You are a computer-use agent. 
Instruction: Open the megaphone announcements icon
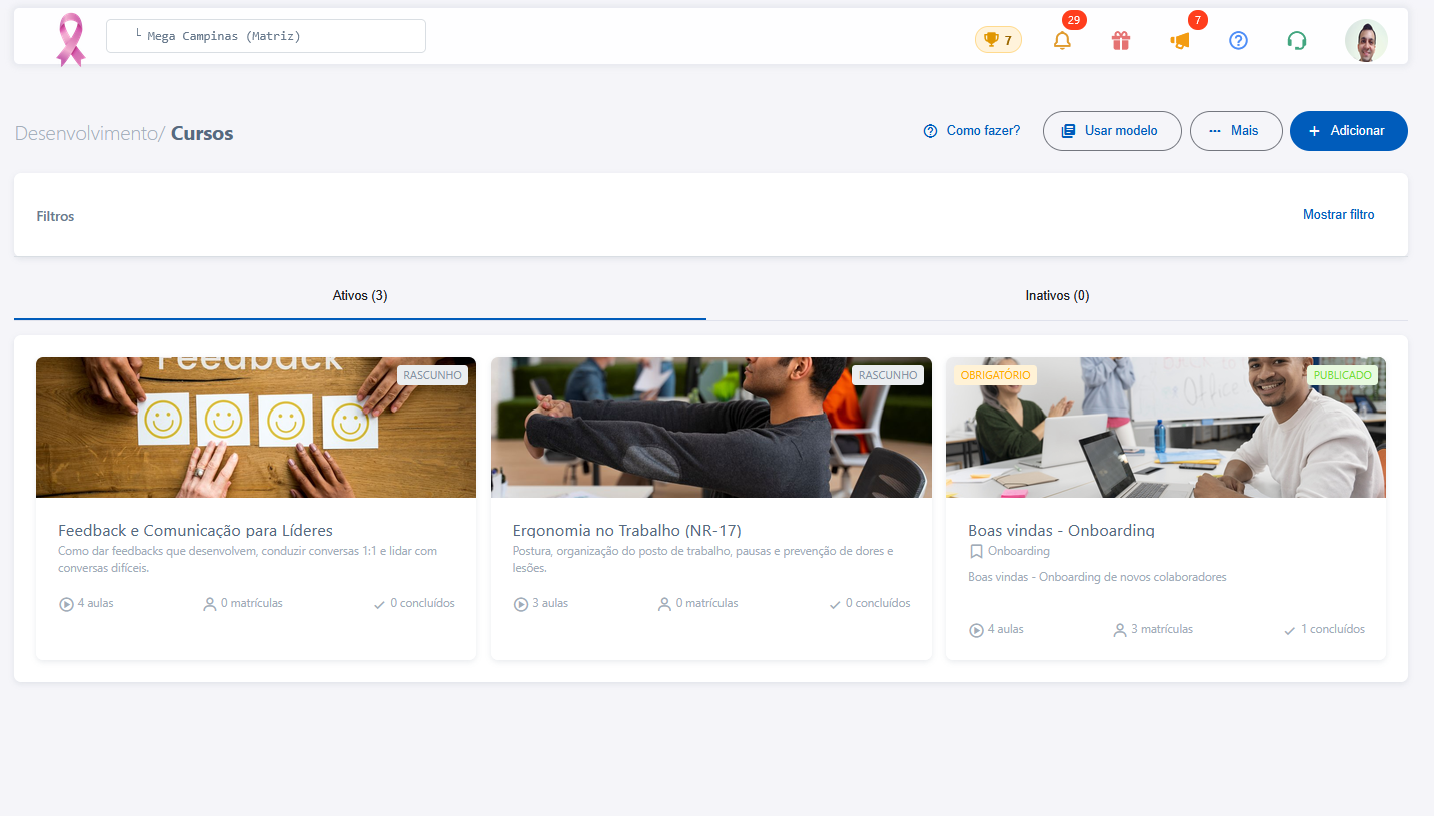pyautogui.click(x=1180, y=41)
